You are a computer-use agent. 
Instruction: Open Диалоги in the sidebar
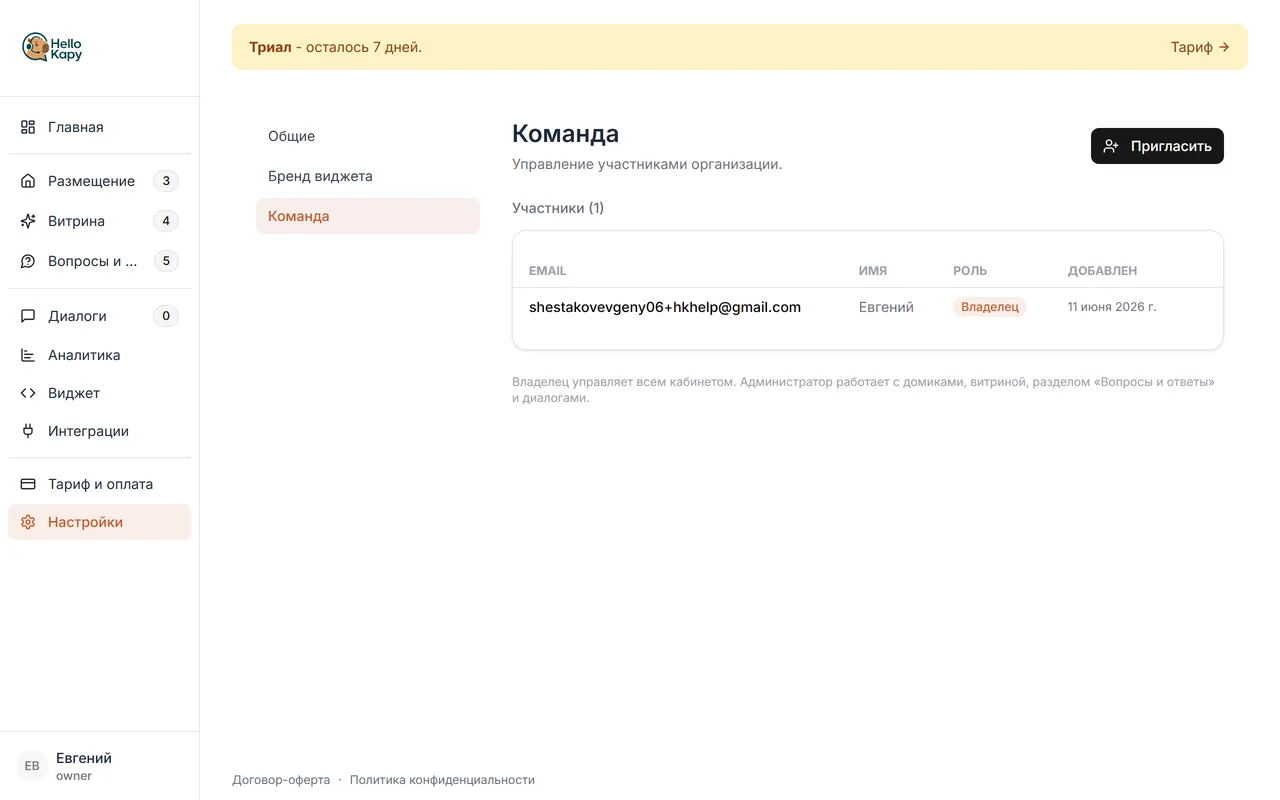pos(99,316)
